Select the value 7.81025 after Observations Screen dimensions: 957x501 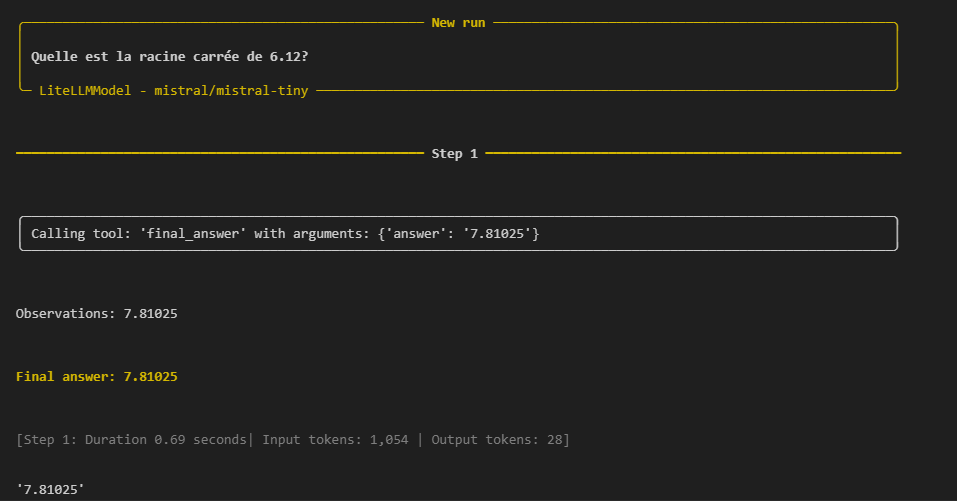coord(150,313)
